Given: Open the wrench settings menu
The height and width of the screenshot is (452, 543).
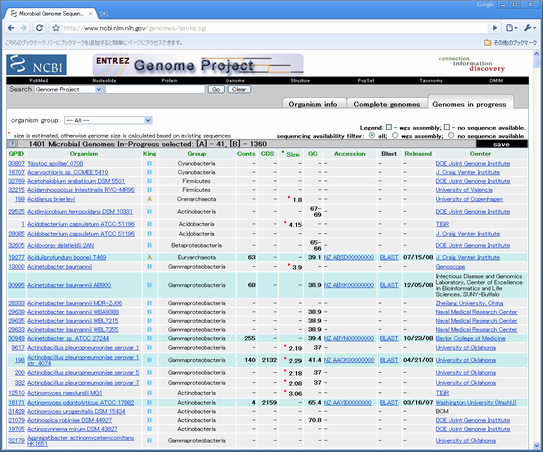Looking at the screenshot, I should [x=529, y=28].
